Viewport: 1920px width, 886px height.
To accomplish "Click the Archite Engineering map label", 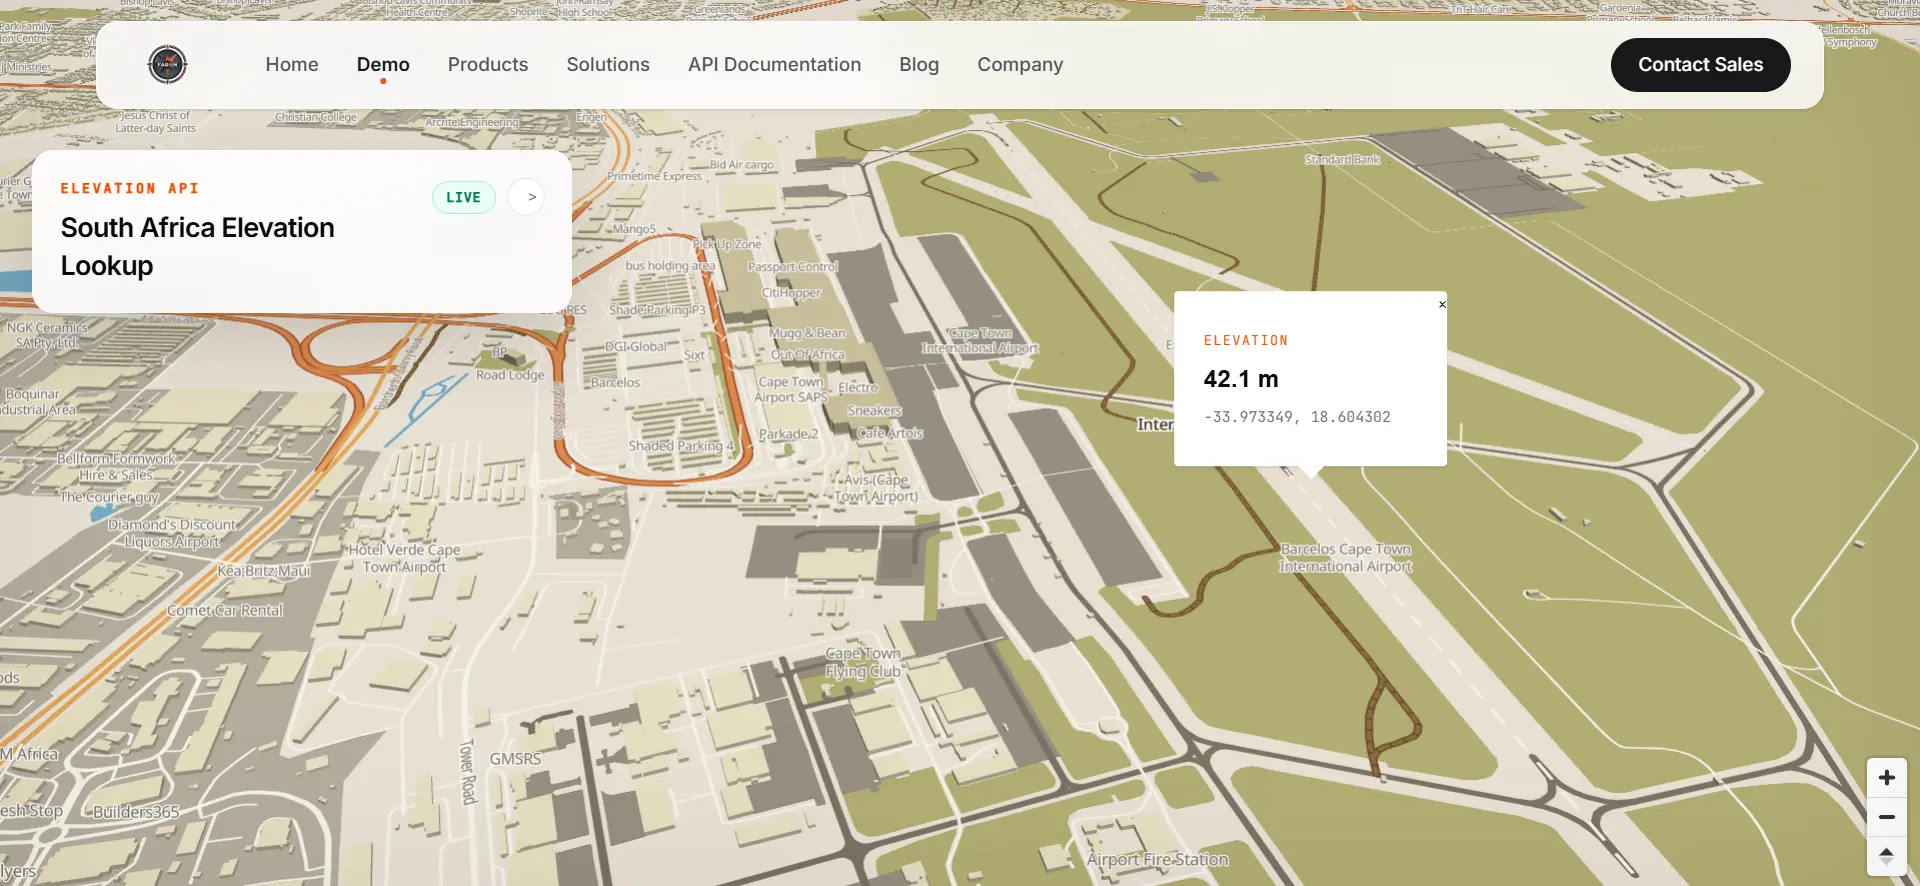I will [x=472, y=122].
